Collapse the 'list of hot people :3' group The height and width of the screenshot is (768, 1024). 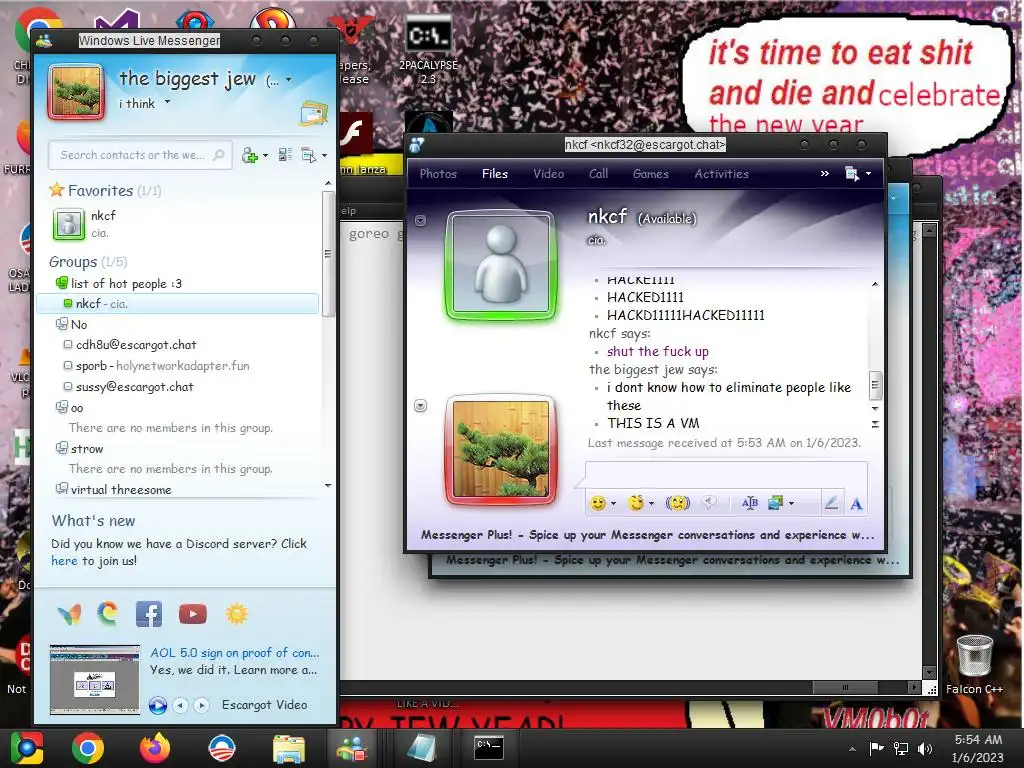tap(62, 283)
